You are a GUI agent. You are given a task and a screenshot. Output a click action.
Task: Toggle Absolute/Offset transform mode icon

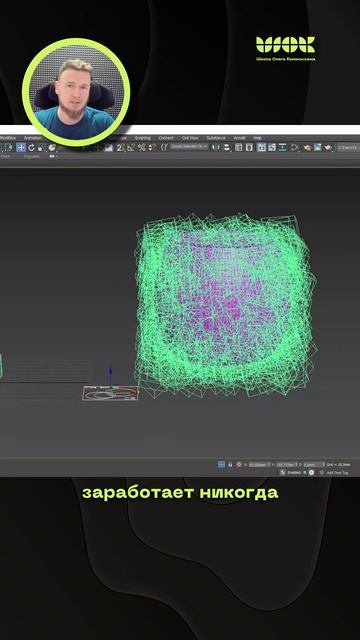point(239,464)
